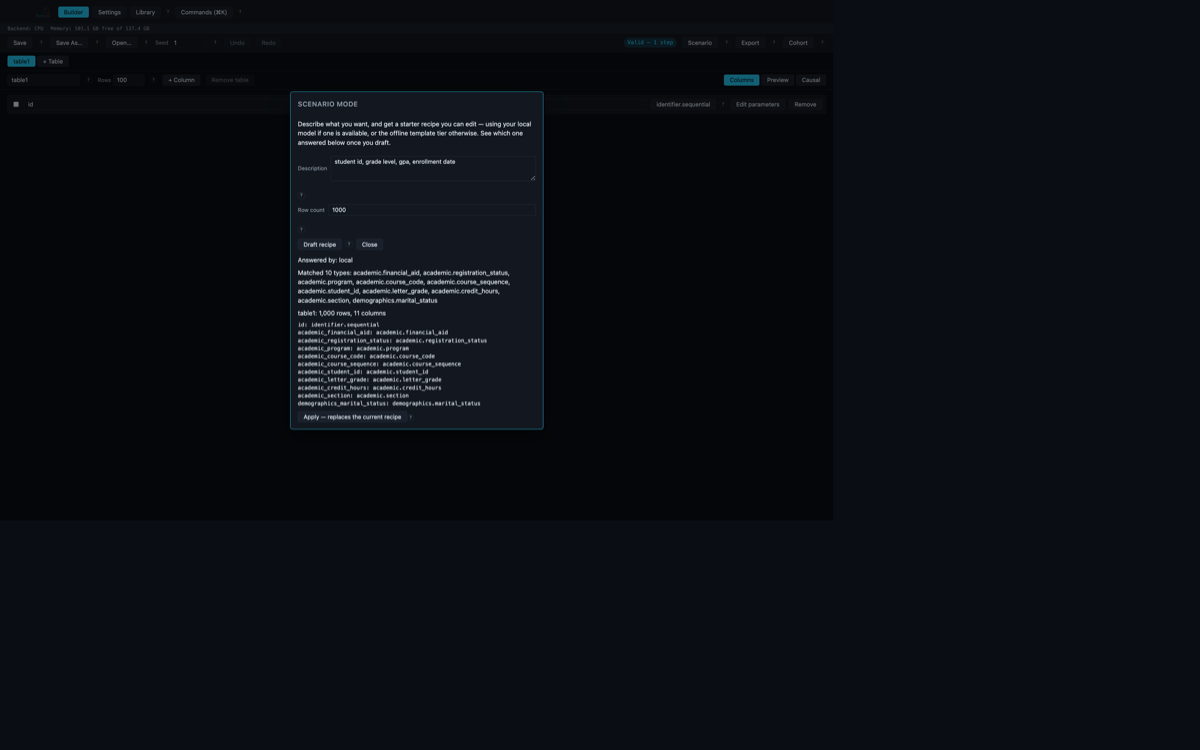Add a column with + Column
1200x750 pixels.
tap(182, 80)
